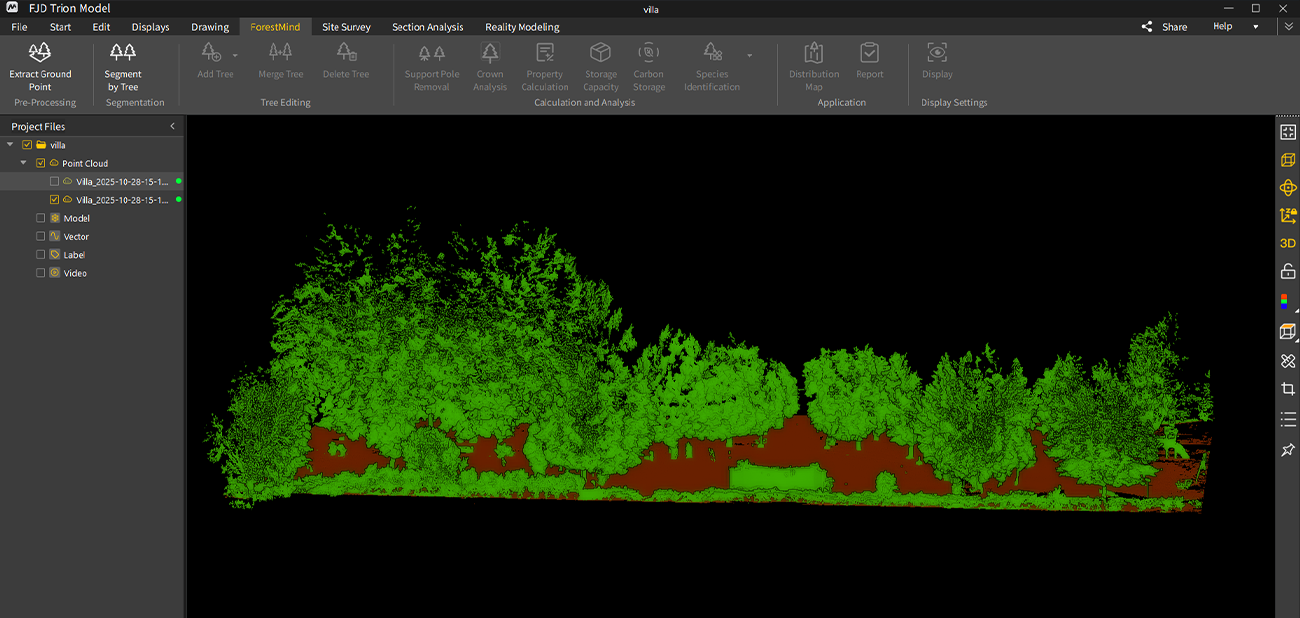Click the crop tool in right sidebar
The image size is (1300, 618).
coord(1288,389)
